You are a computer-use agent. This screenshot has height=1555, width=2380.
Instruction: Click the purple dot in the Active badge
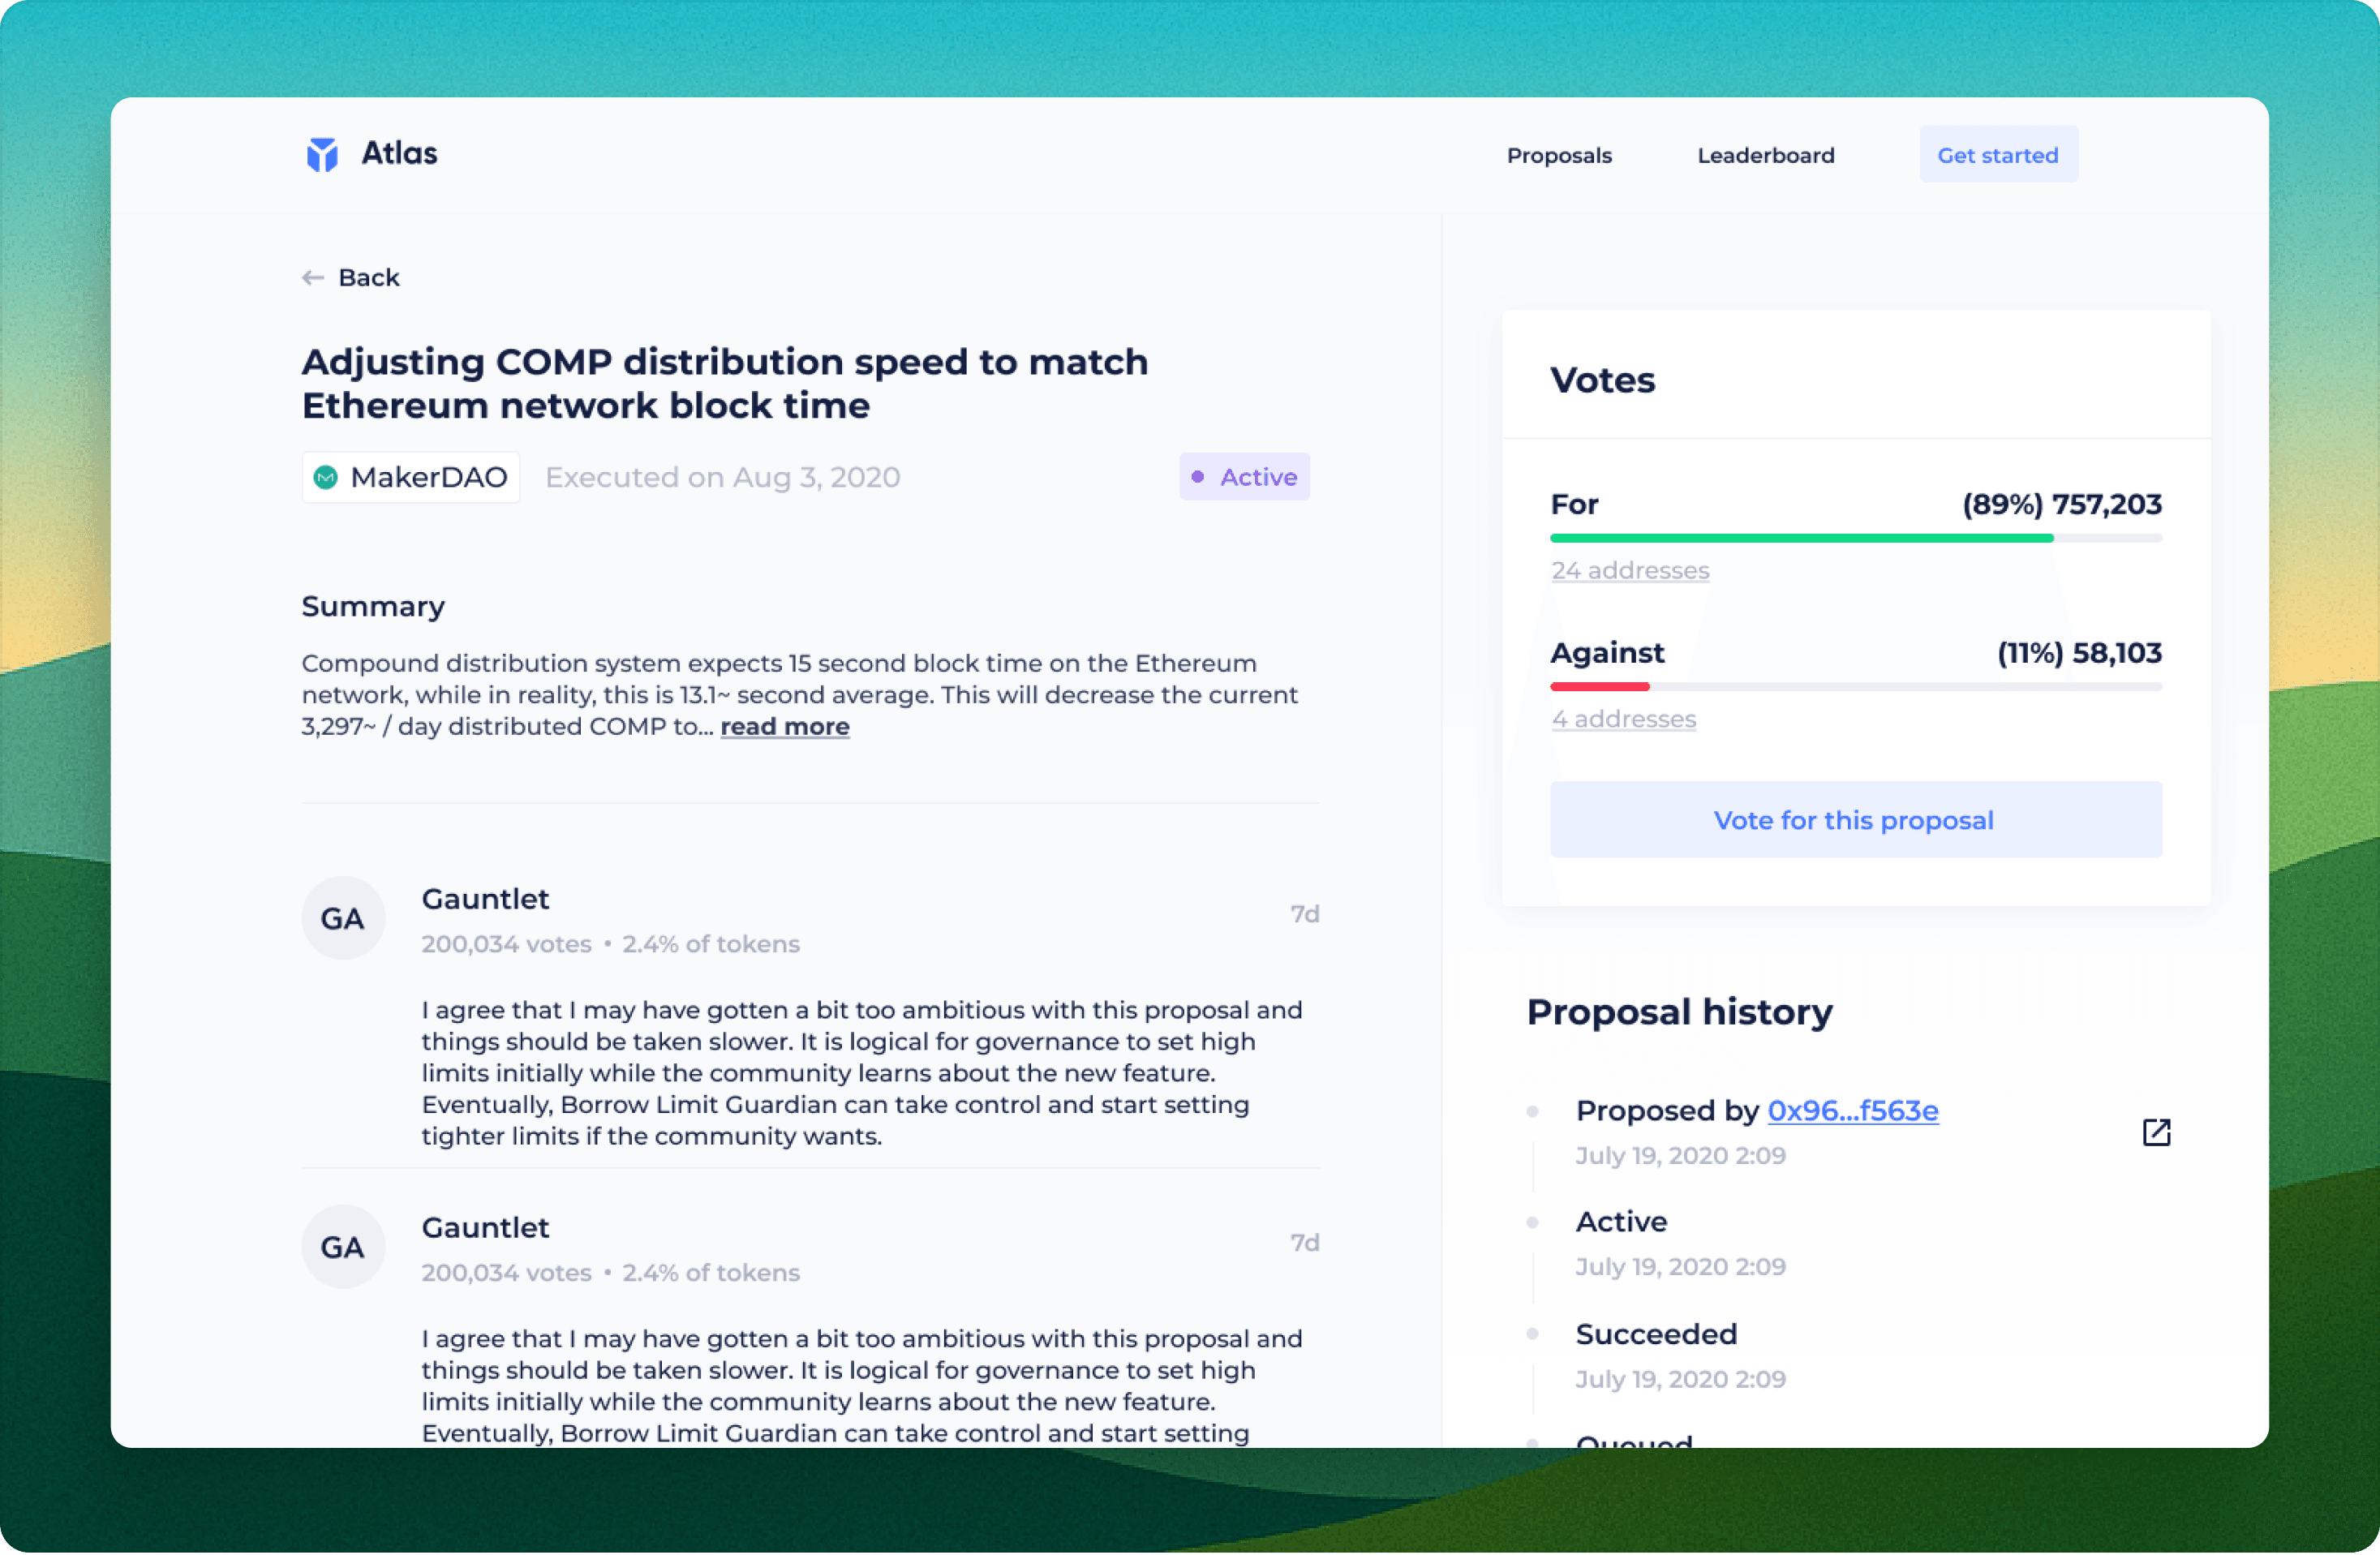click(1197, 477)
